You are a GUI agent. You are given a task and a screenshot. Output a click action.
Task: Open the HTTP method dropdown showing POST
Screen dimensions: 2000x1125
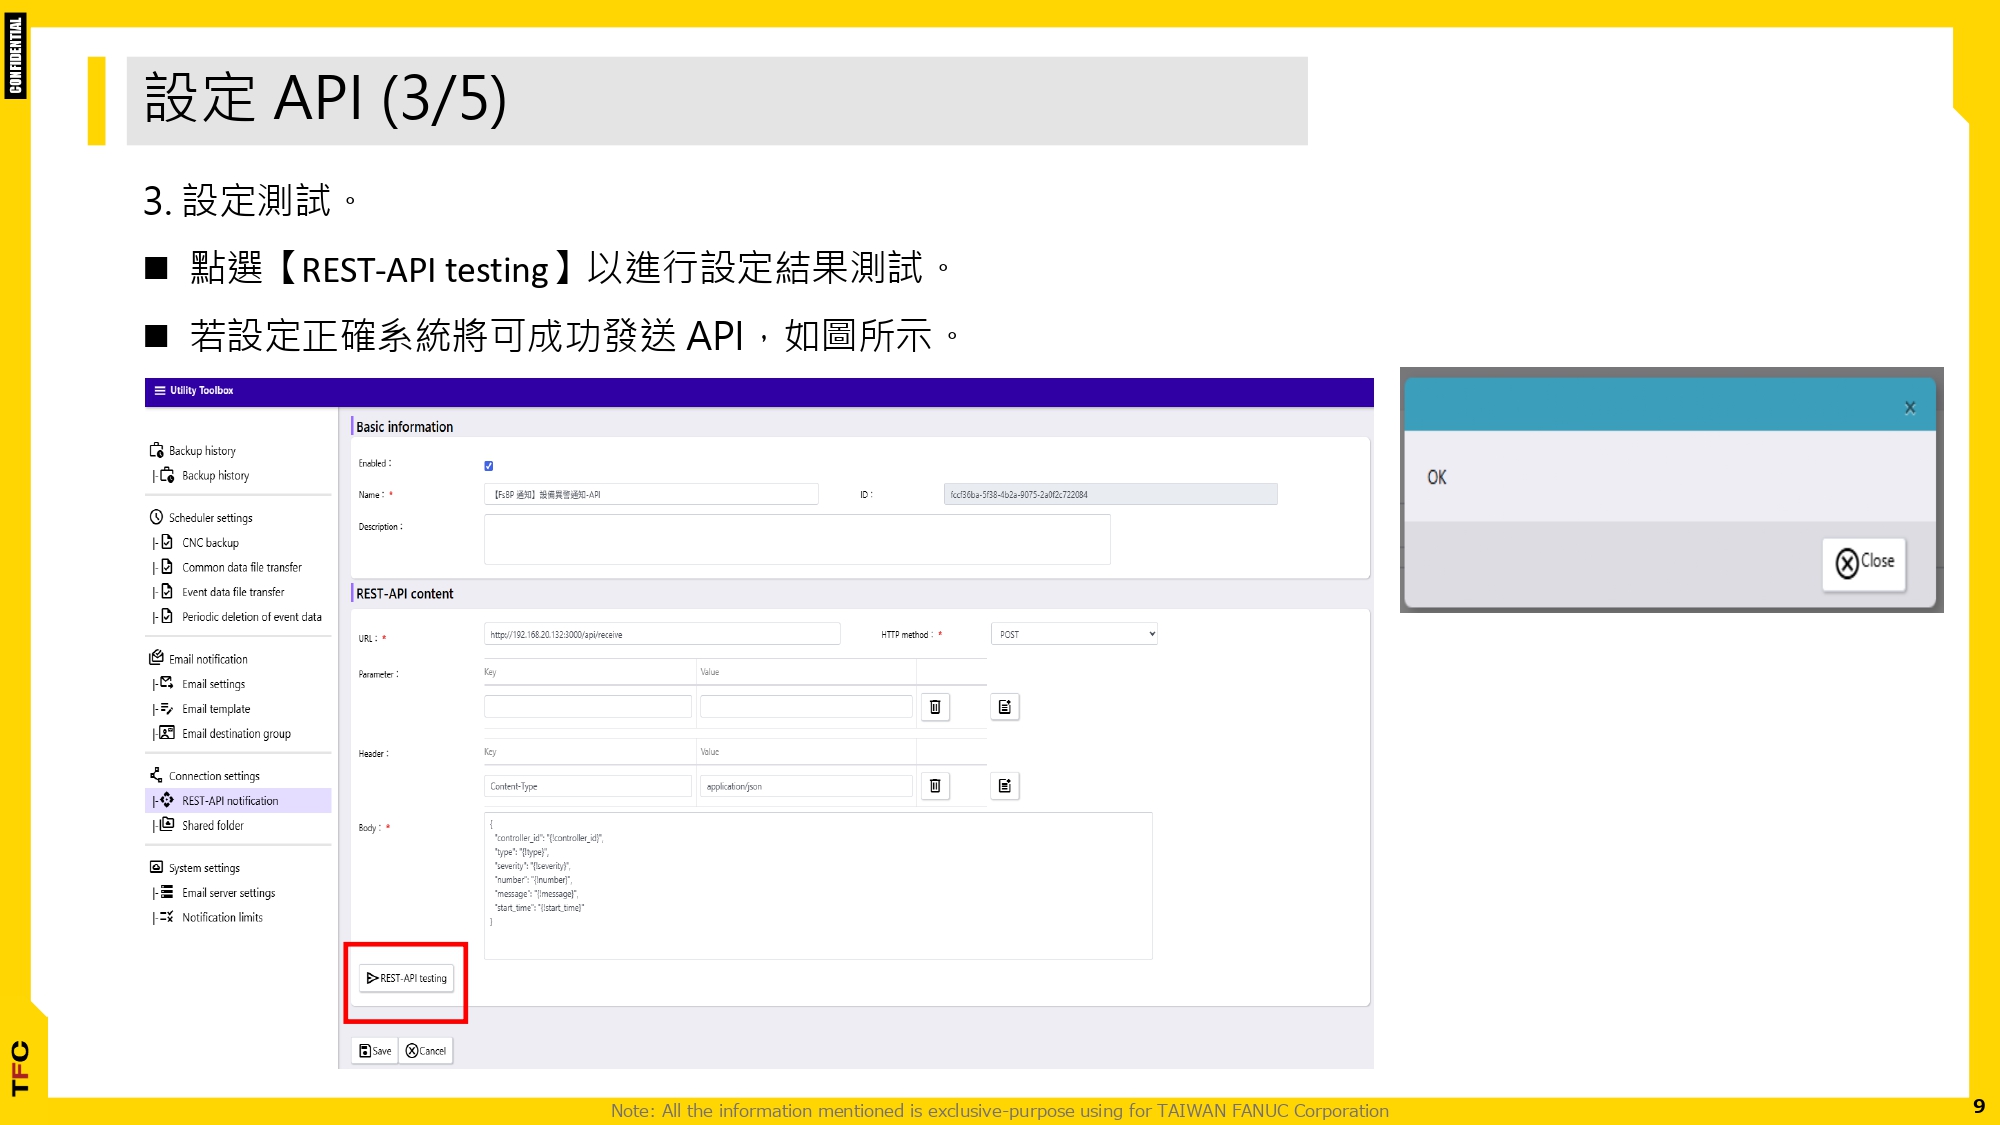click(x=1074, y=633)
